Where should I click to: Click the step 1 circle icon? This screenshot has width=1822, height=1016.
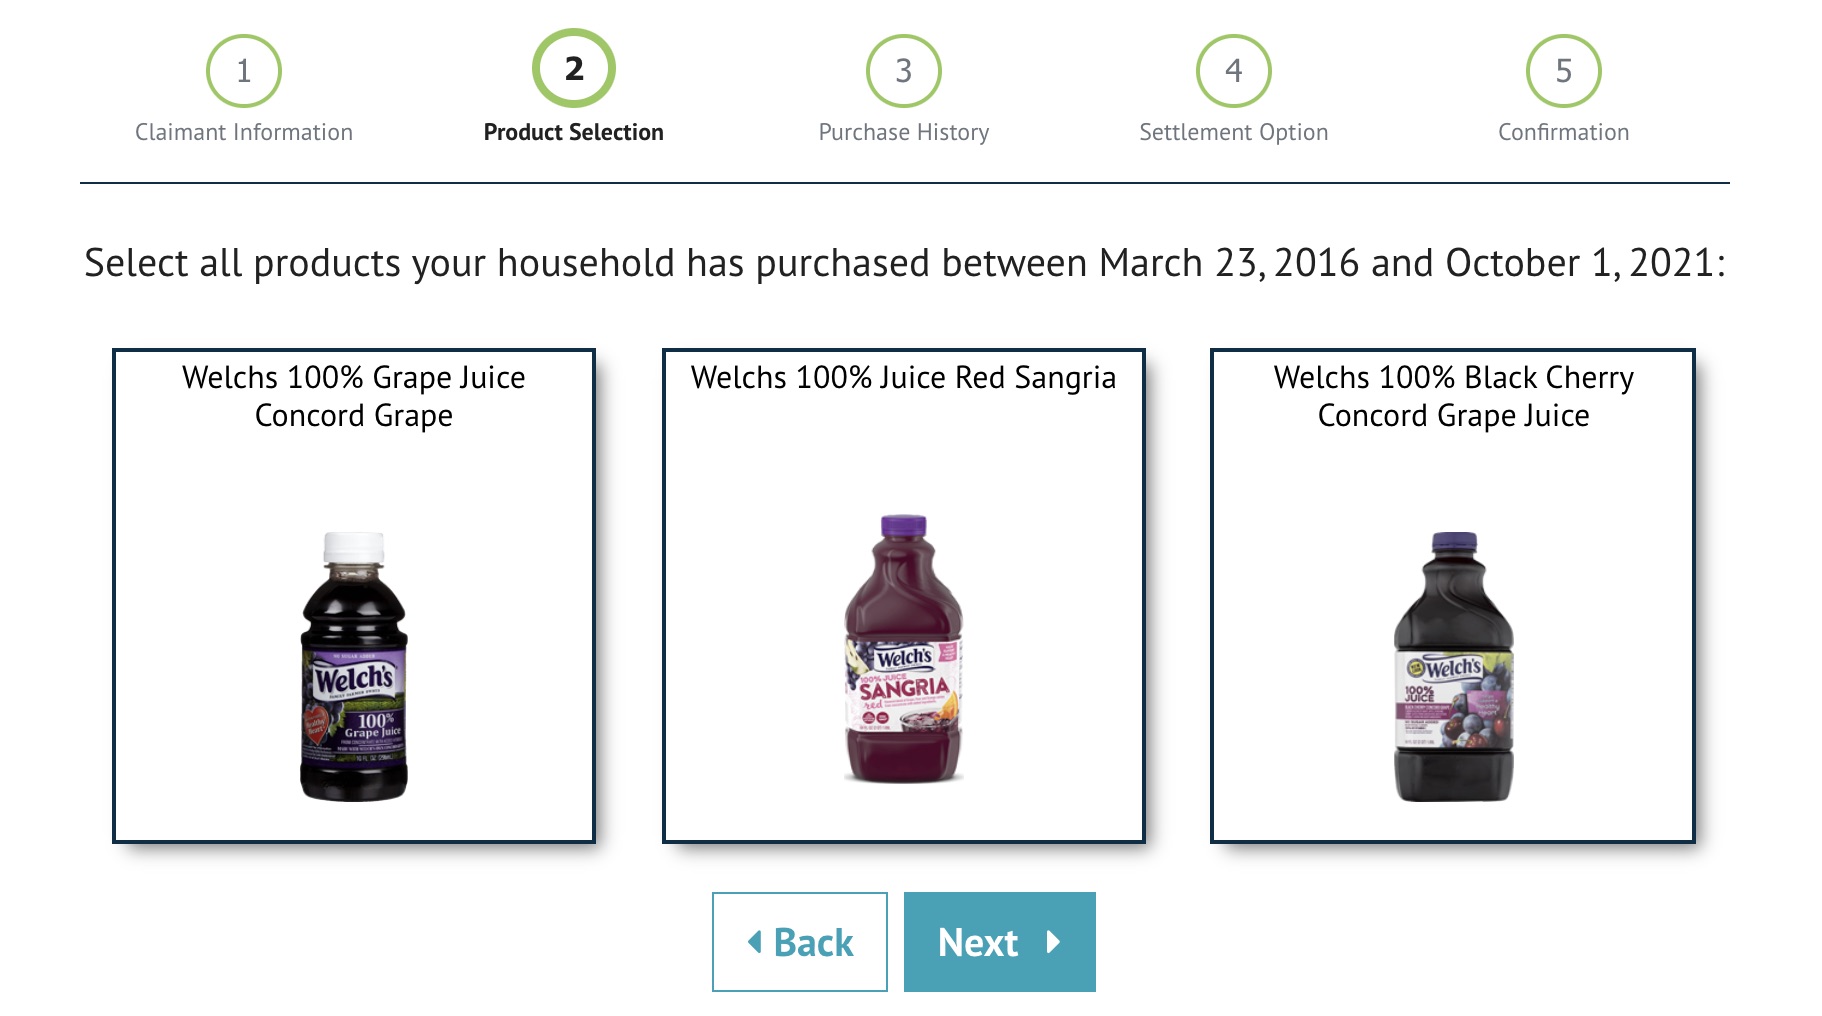click(243, 71)
